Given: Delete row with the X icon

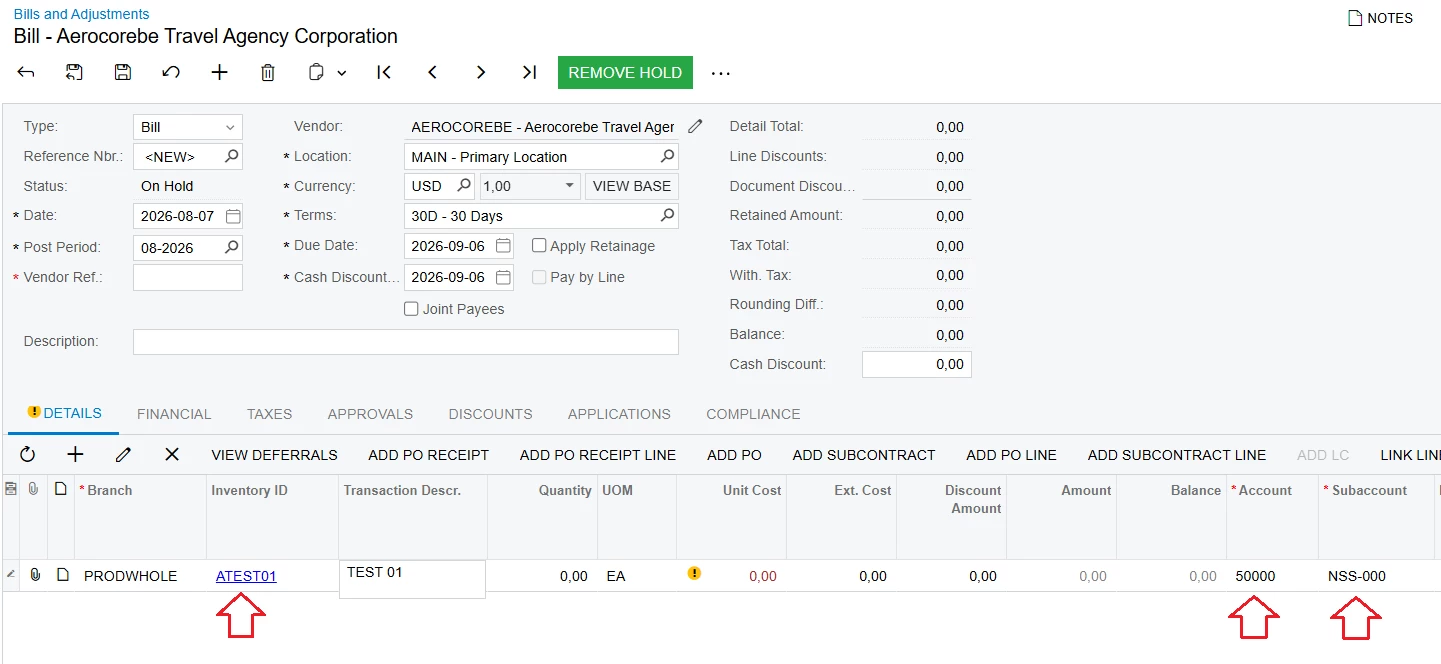Looking at the screenshot, I should pyautogui.click(x=172, y=454).
